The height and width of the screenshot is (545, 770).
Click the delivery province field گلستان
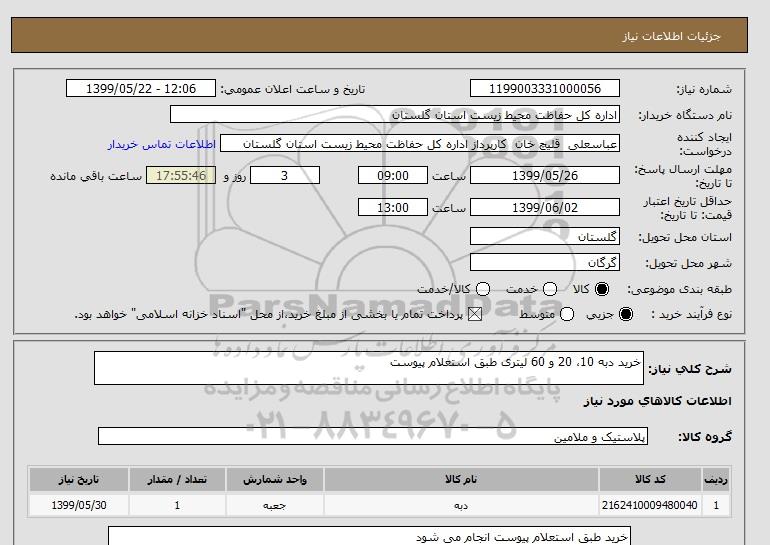coord(545,237)
